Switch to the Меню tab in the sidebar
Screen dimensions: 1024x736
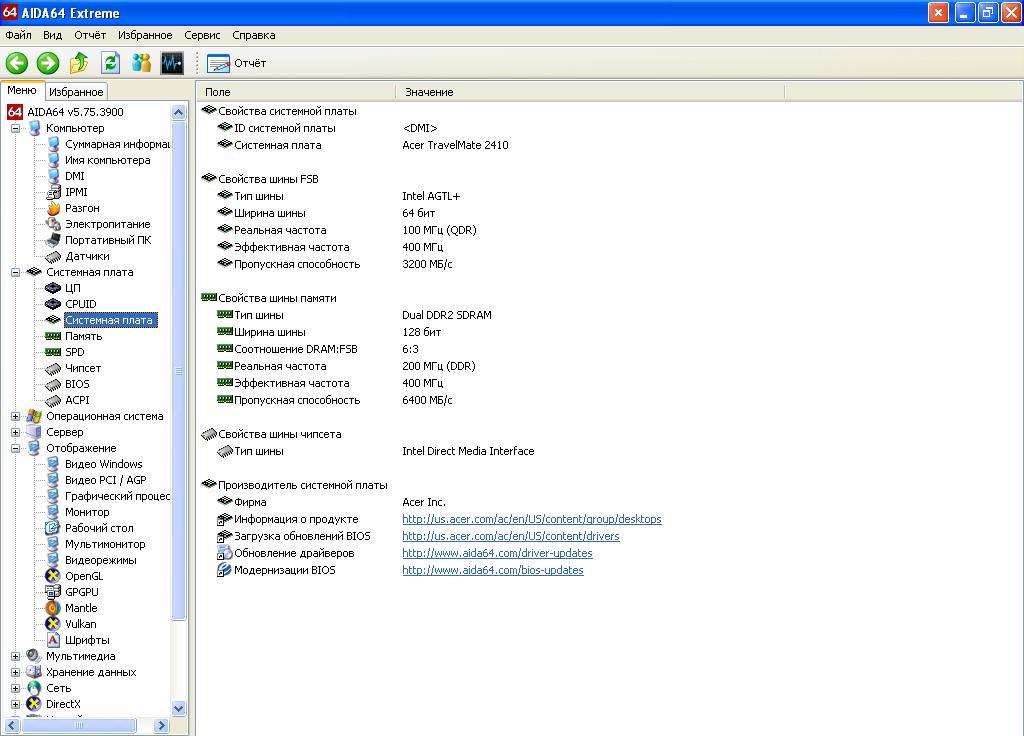[x=22, y=91]
